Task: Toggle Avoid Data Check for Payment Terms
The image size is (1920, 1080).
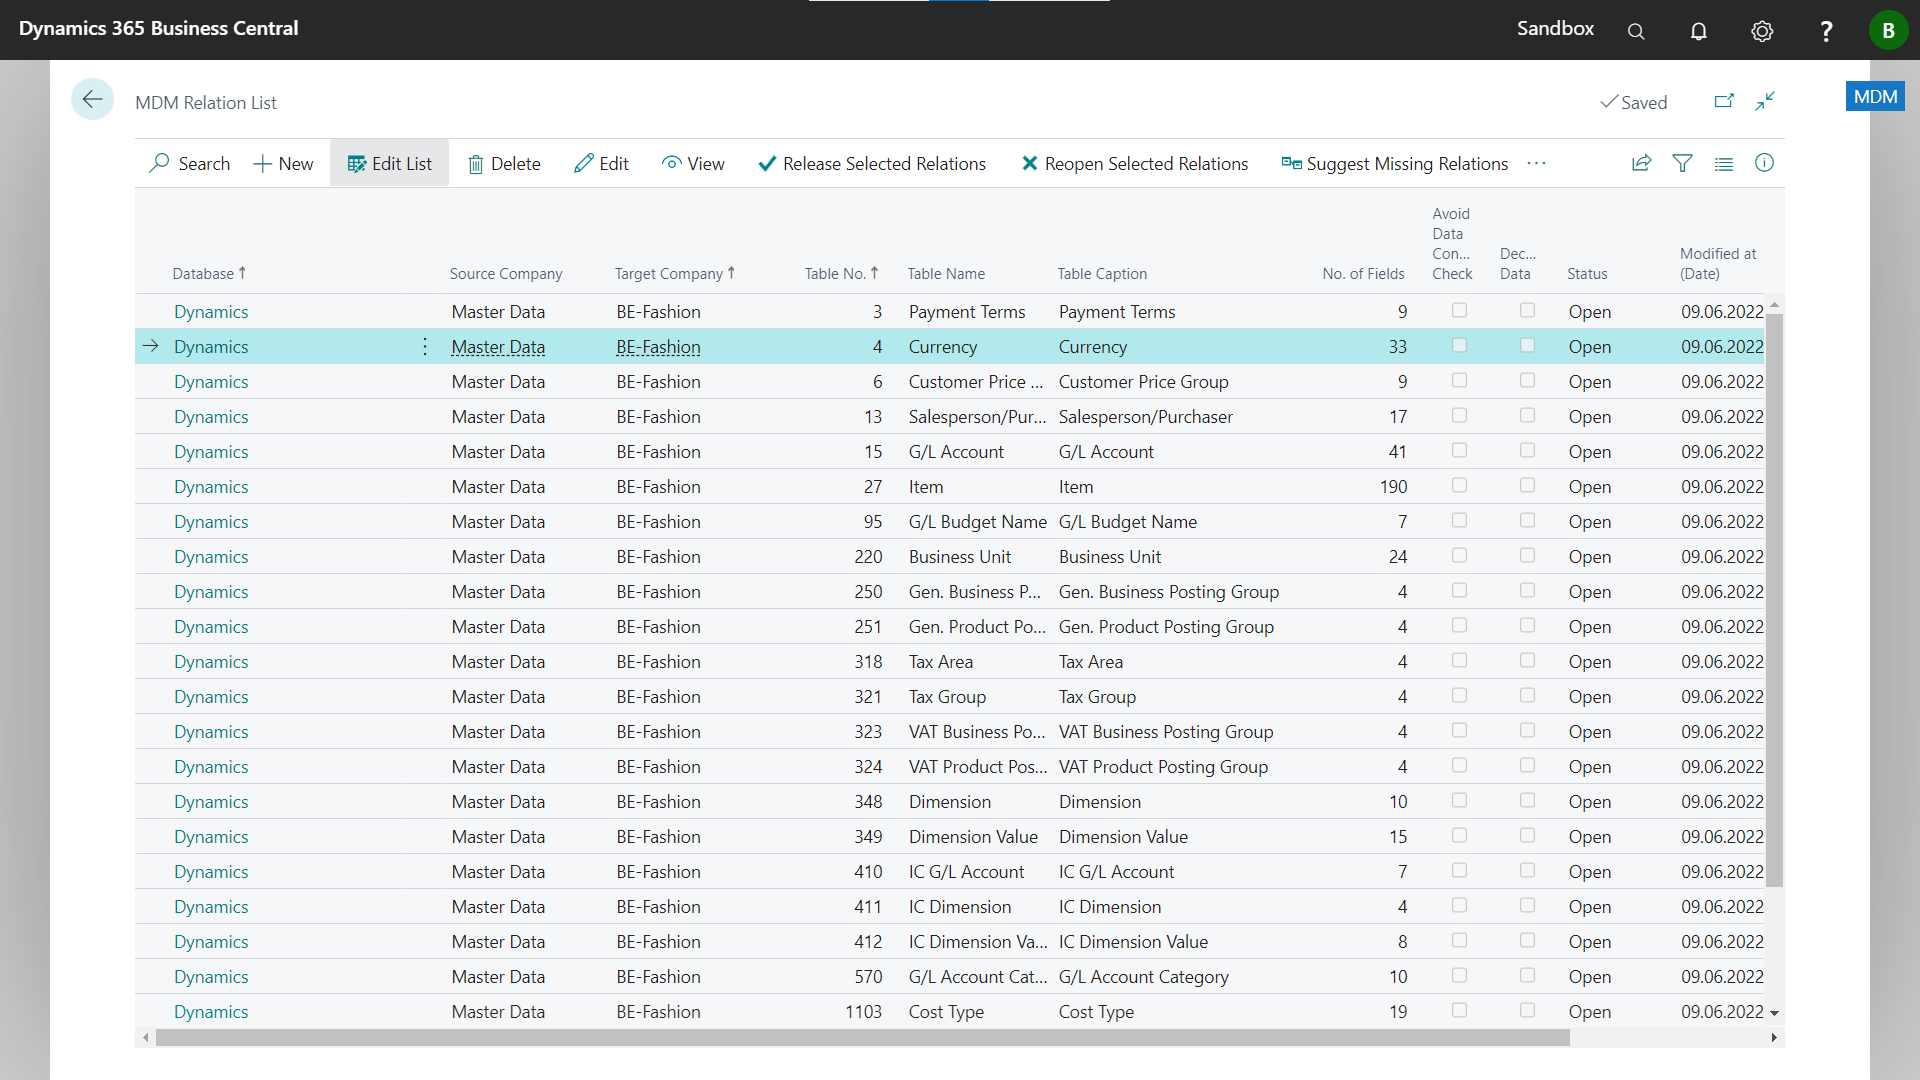Action: 1459,310
